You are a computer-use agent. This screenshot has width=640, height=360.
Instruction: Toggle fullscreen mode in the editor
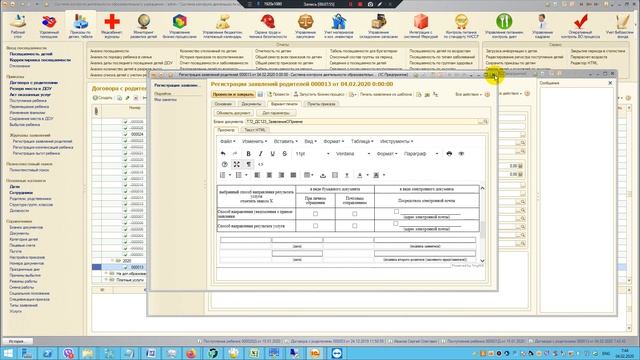[x=236, y=164]
